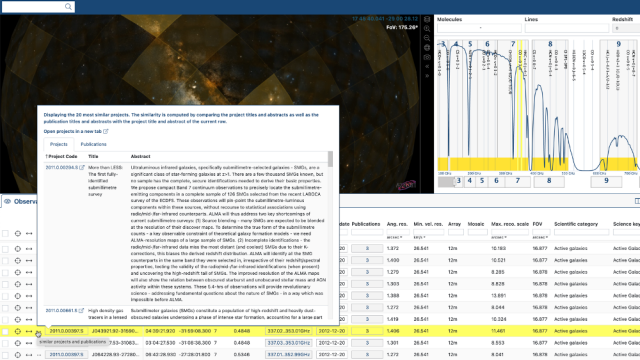Screen dimensions: 640x360
Task: Check the box on the bottom 06:43:28 row
Action: [x=5, y=355]
